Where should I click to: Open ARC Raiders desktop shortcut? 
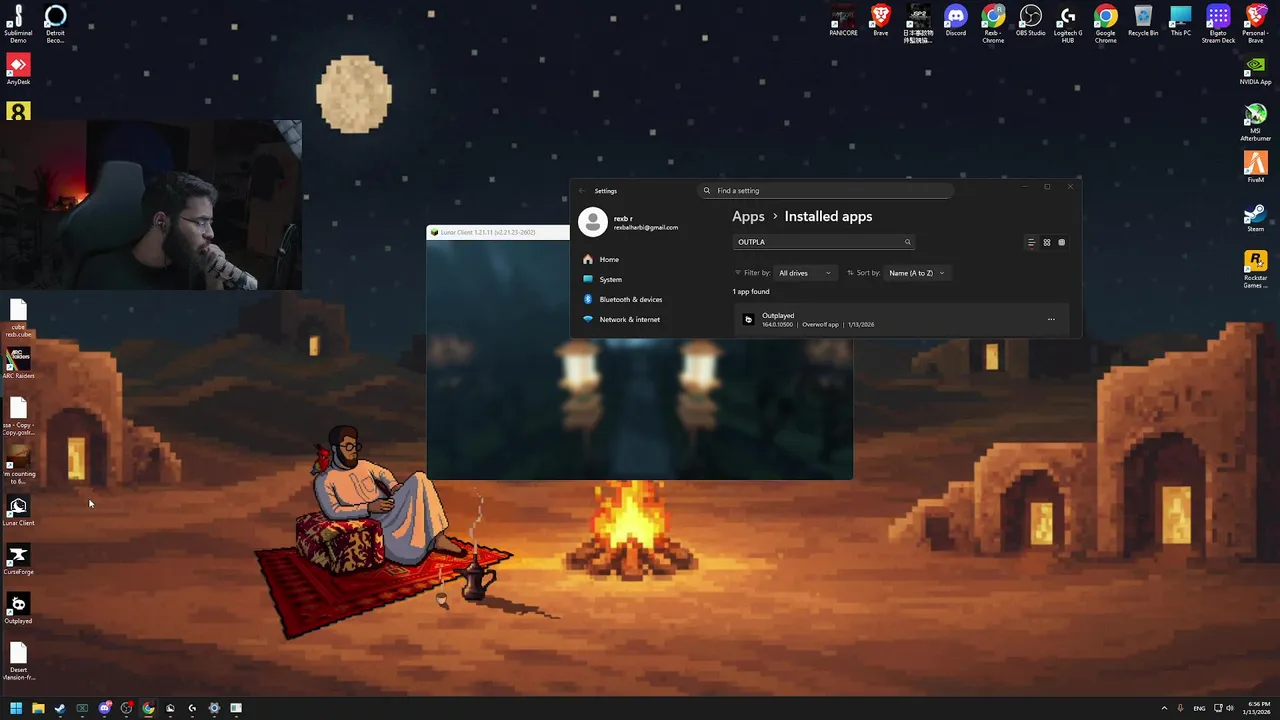[x=18, y=363]
